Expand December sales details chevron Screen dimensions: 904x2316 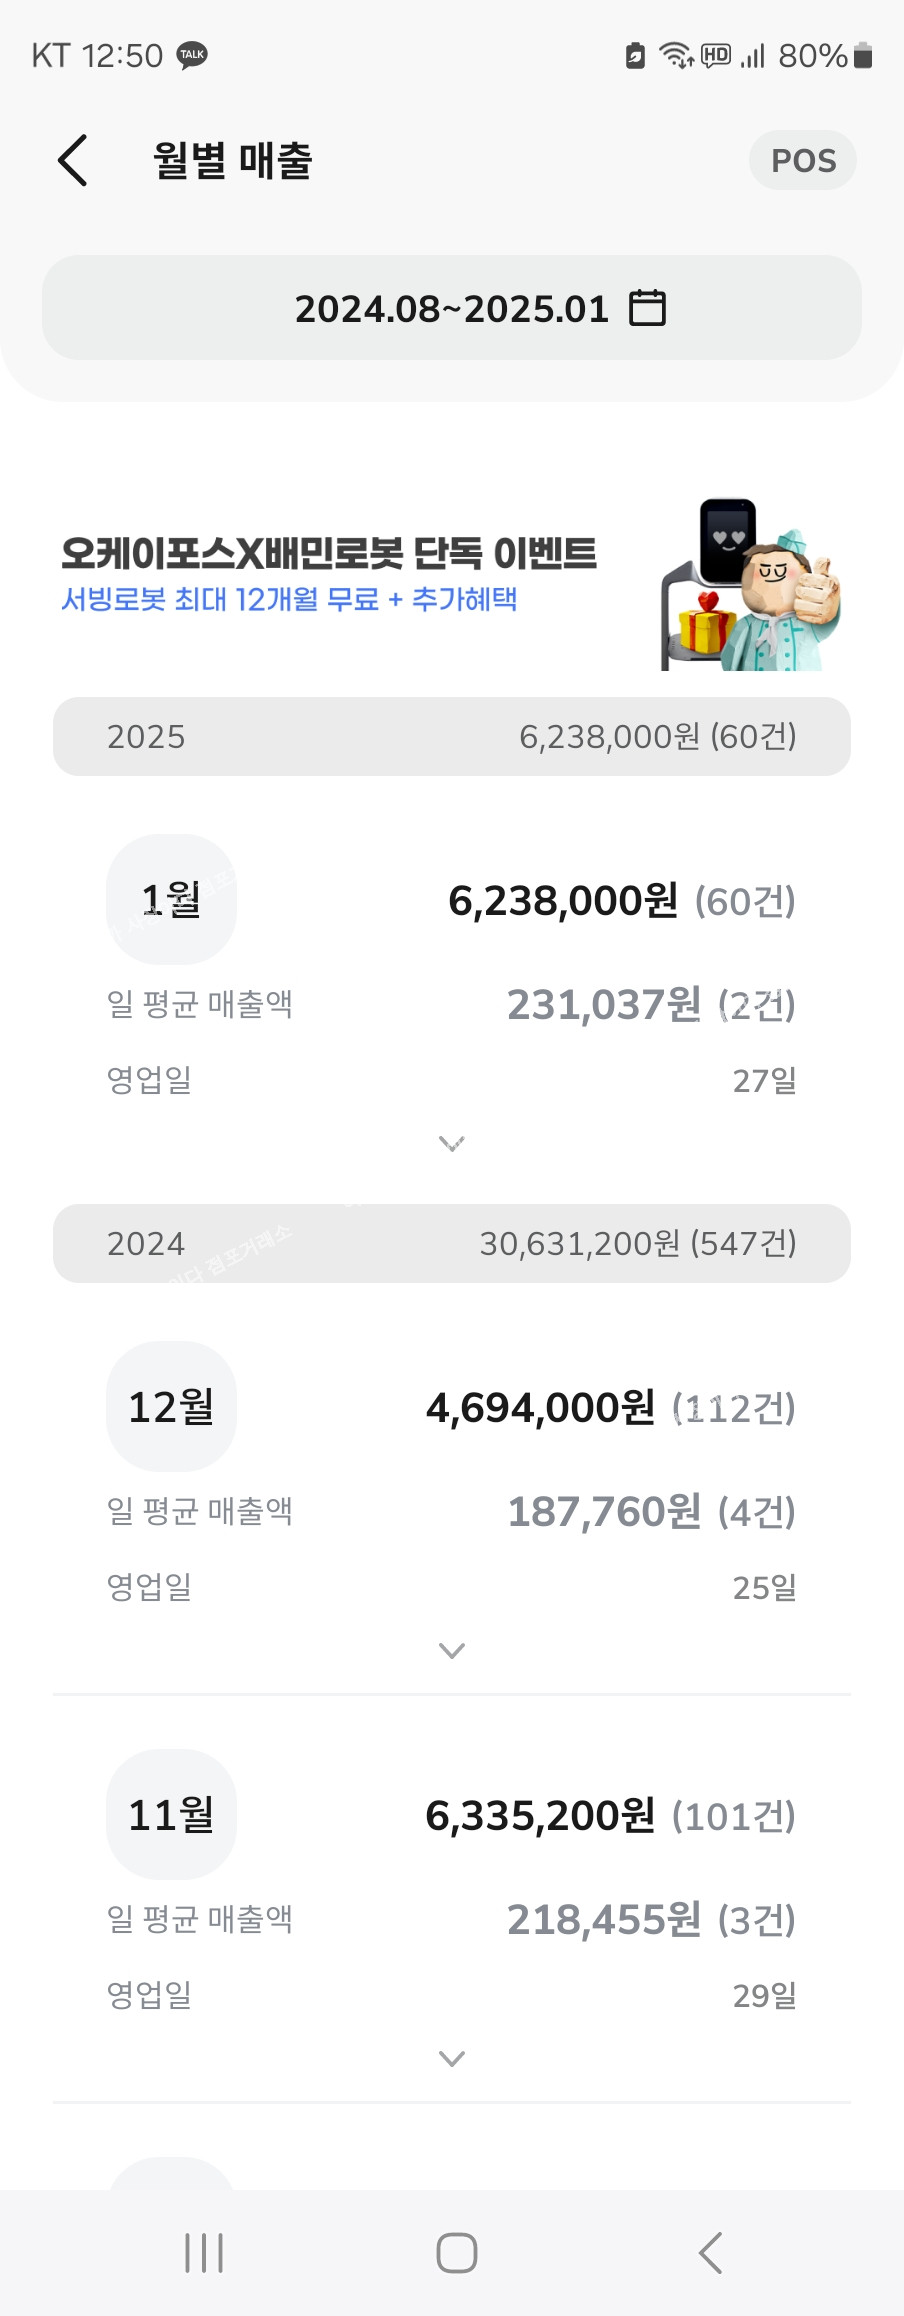452,1650
